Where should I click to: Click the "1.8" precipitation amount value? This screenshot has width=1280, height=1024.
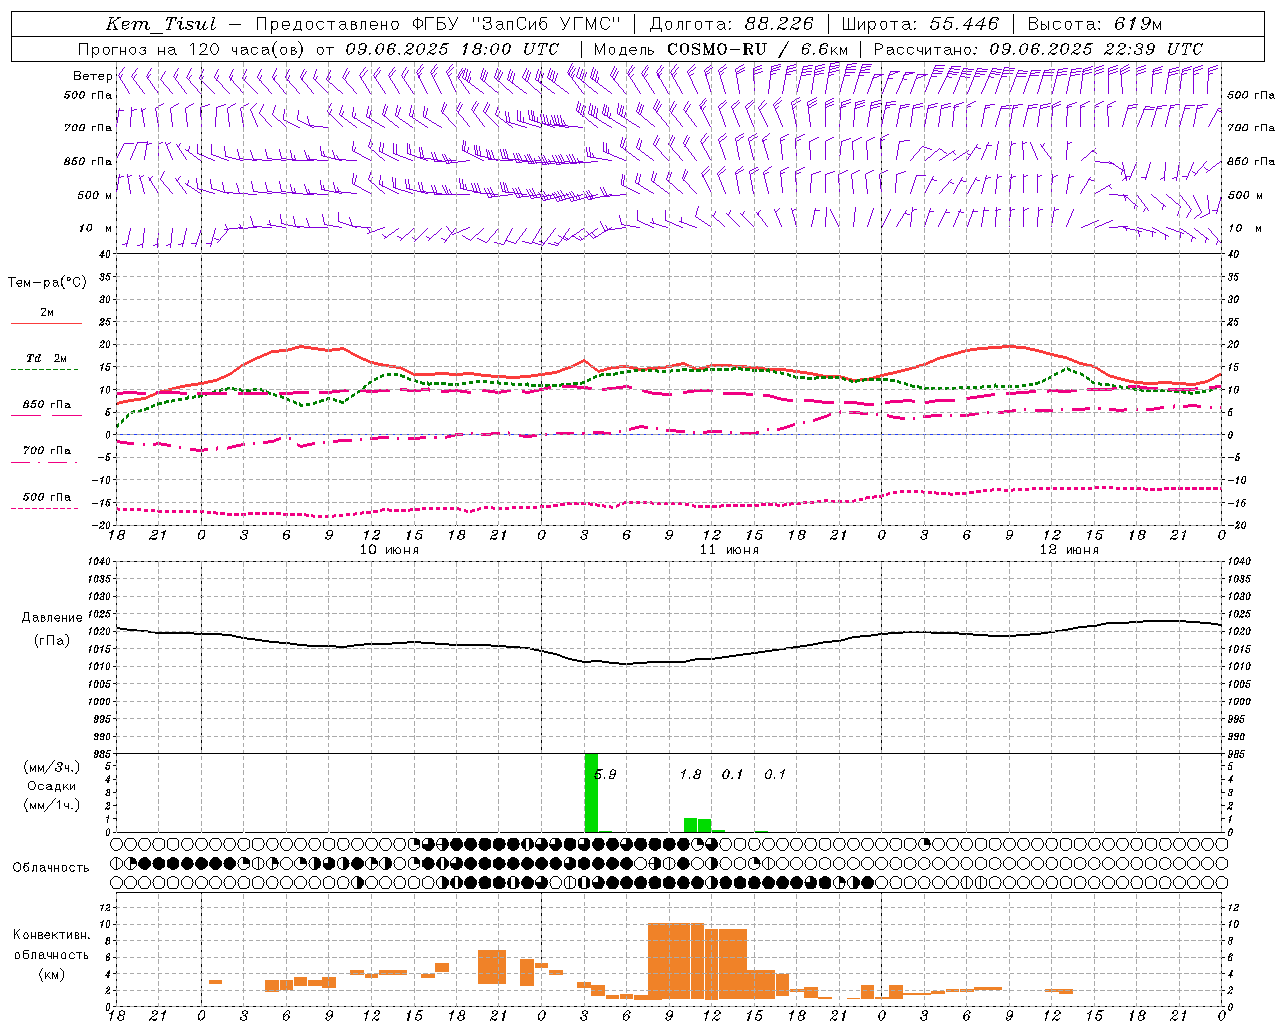click(x=690, y=774)
